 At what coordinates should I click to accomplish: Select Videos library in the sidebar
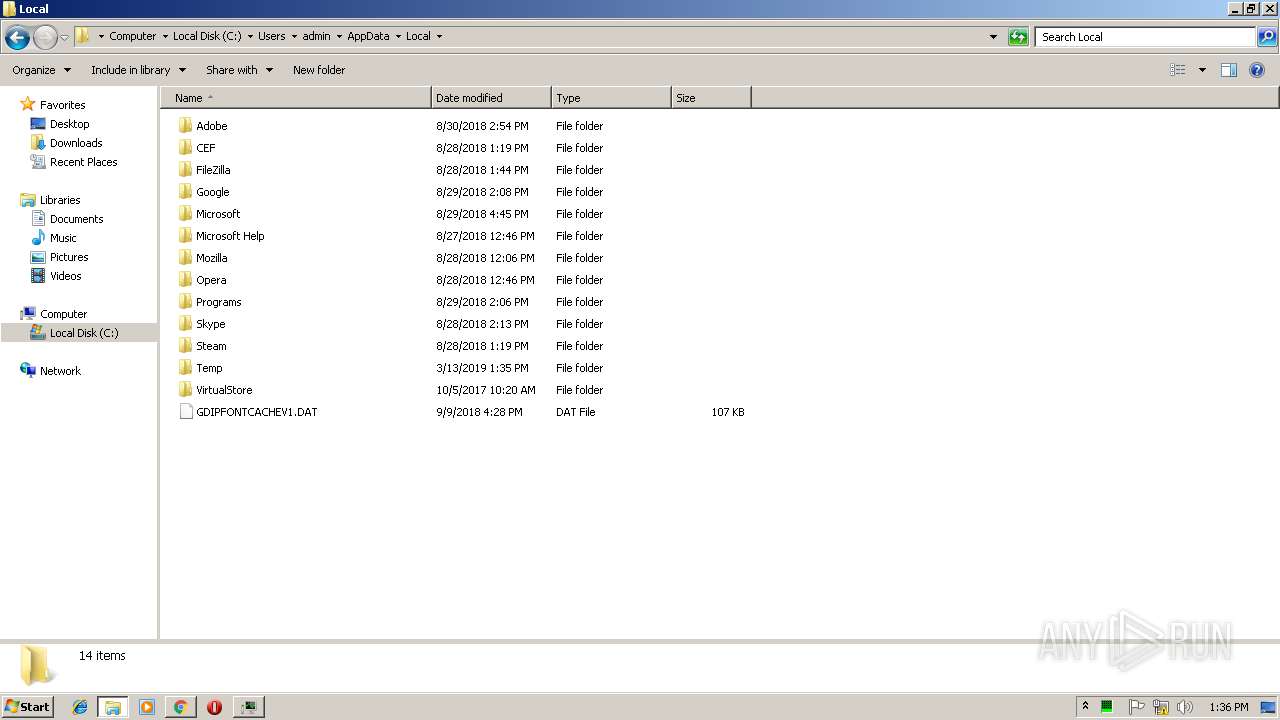pos(65,276)
